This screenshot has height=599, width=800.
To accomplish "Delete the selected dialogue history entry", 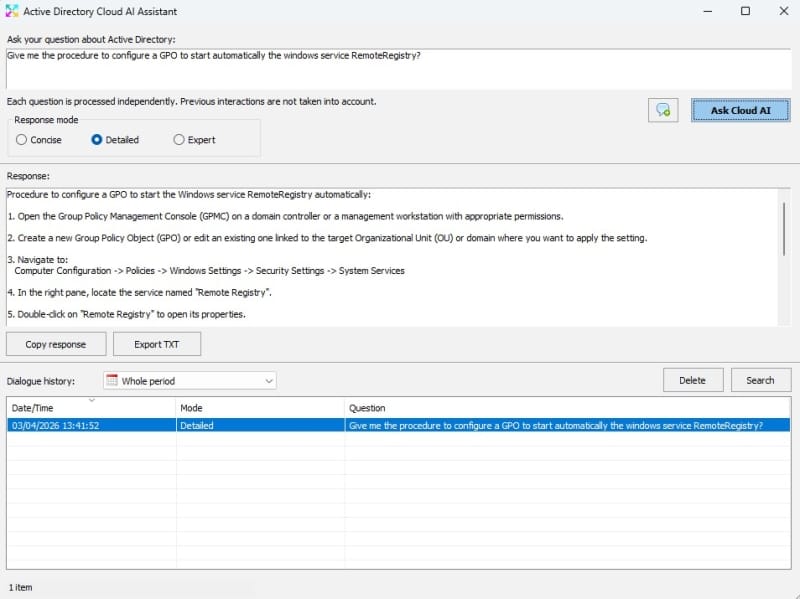I will click(692, 380).
